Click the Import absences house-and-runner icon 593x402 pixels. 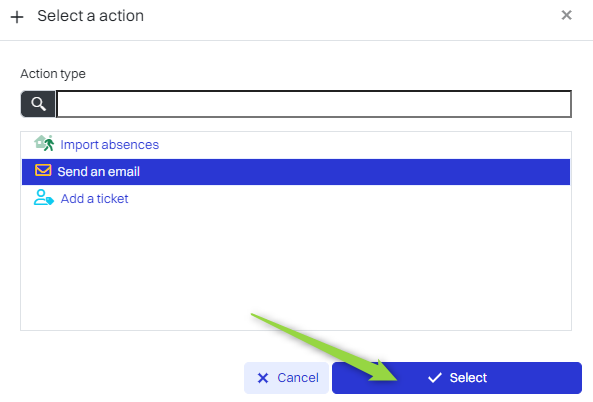pyautogui.click(x=44, y=143)
